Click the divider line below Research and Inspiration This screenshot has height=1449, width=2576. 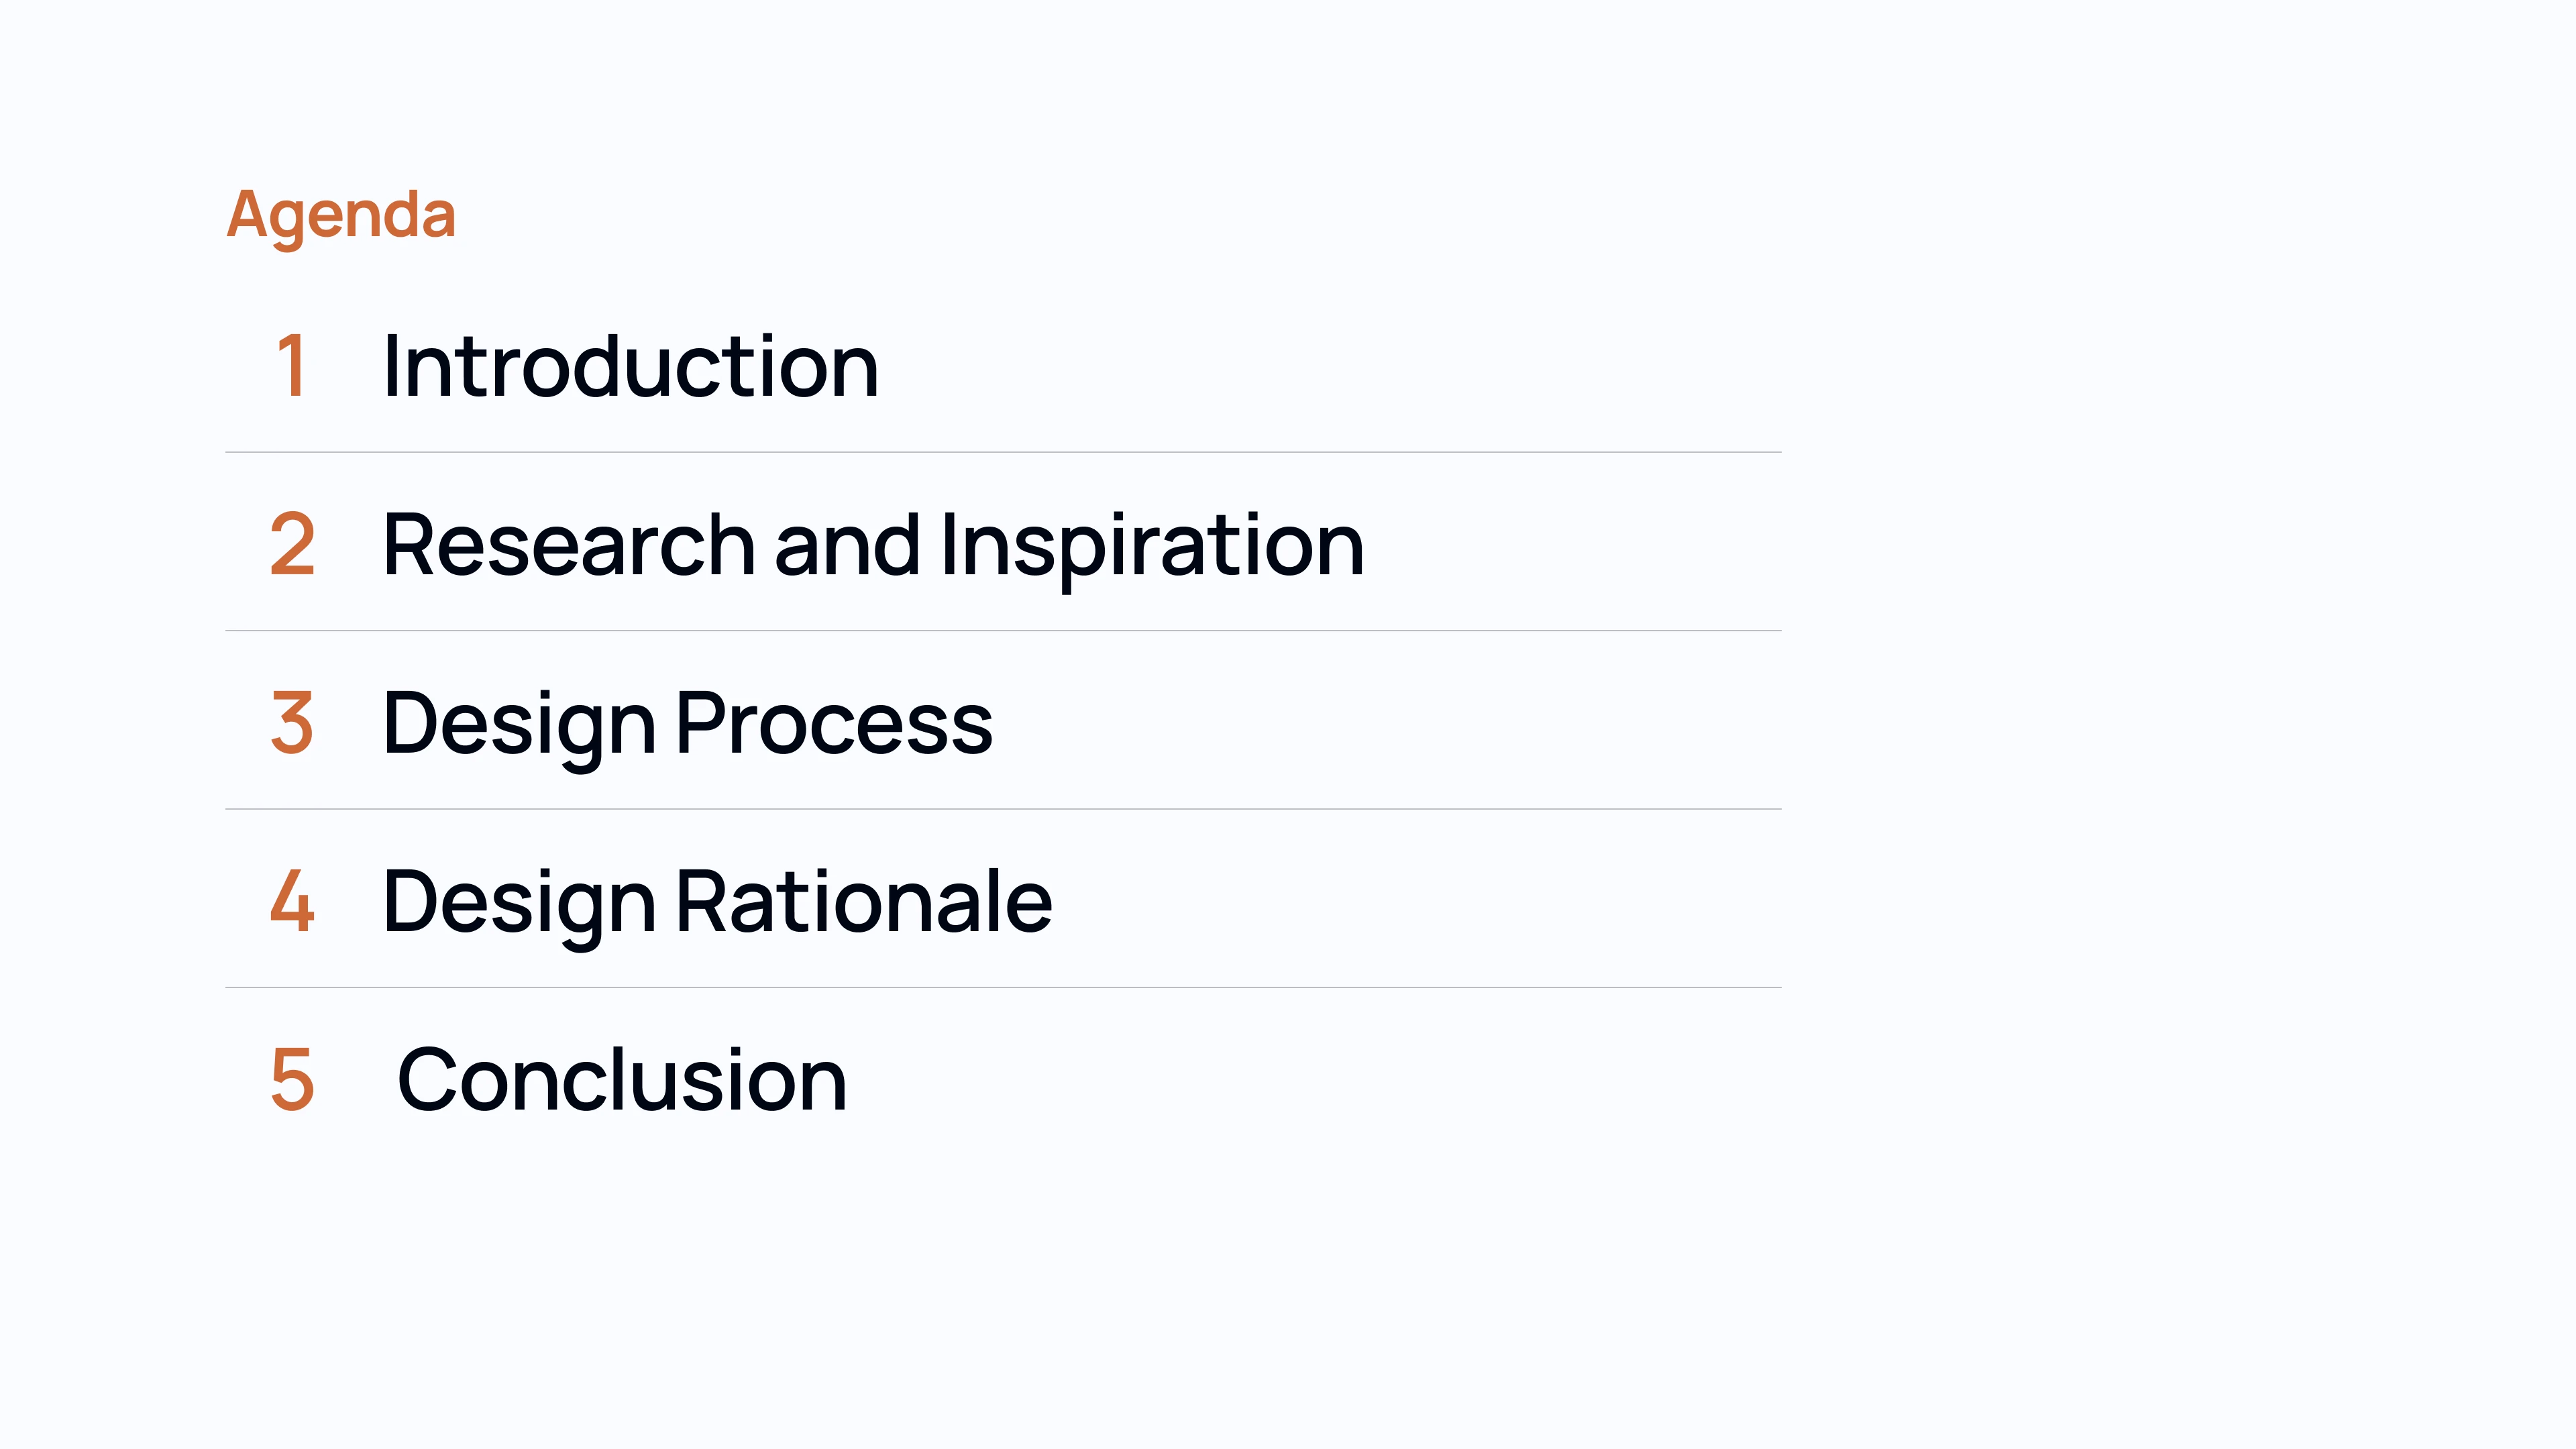tap(1003, 631)
